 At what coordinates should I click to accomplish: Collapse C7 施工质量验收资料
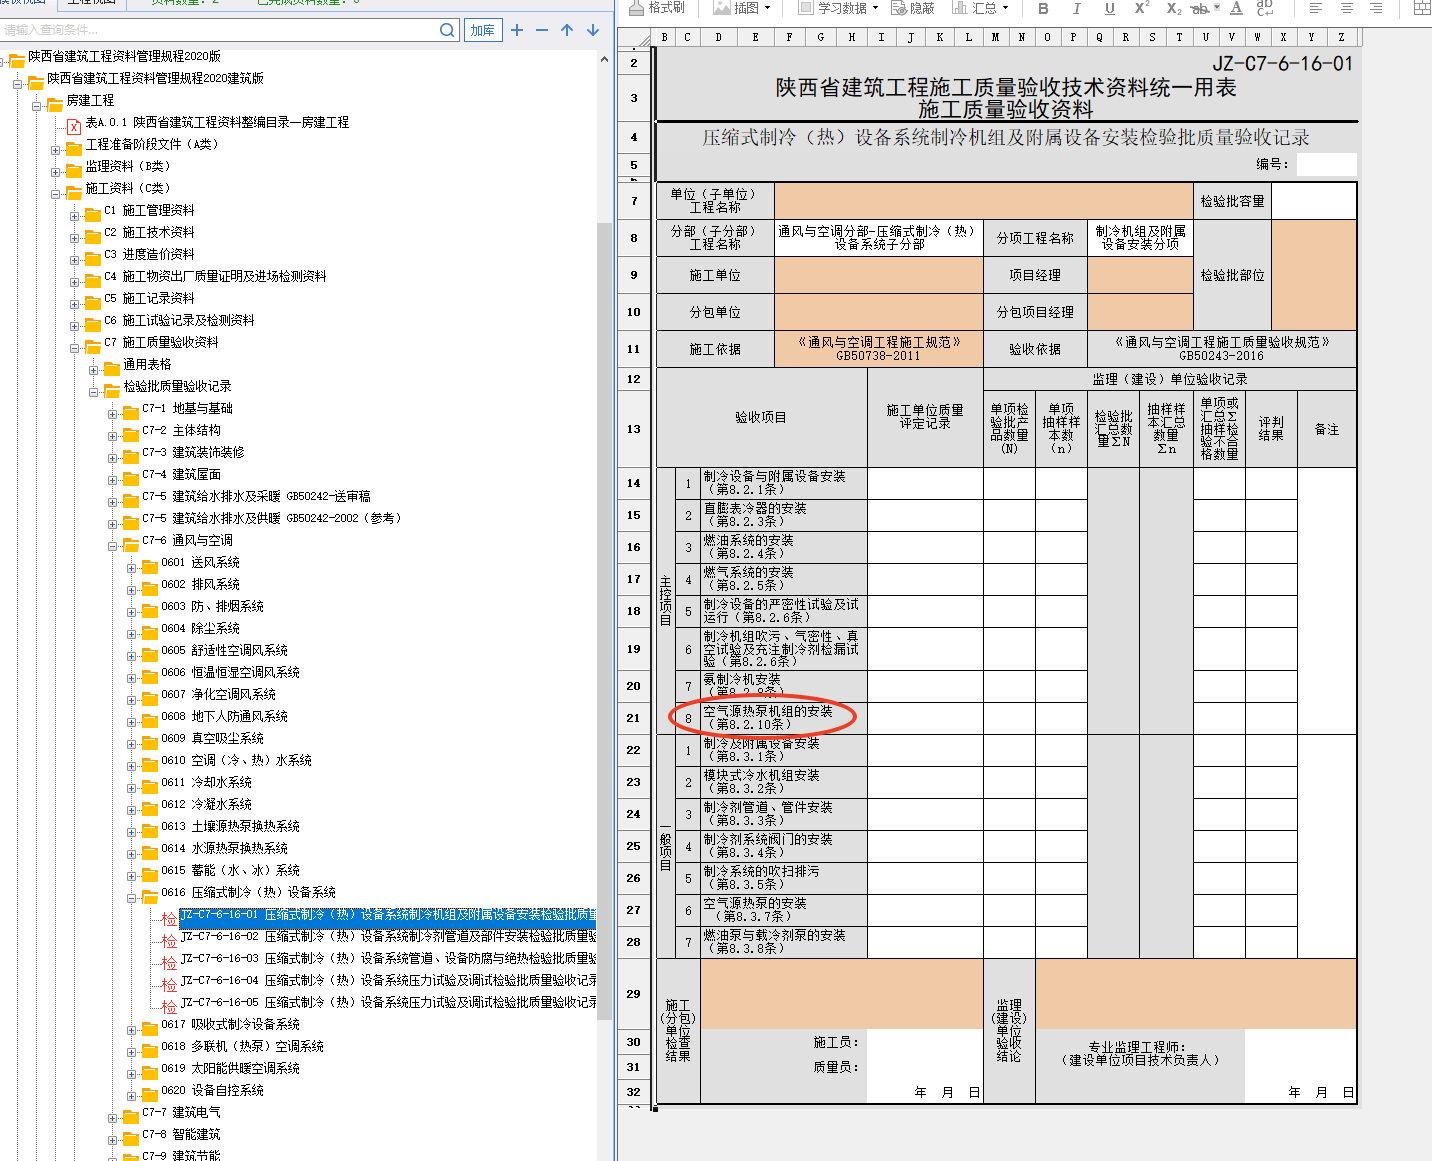pyautogui.click(x=74, y=347)
